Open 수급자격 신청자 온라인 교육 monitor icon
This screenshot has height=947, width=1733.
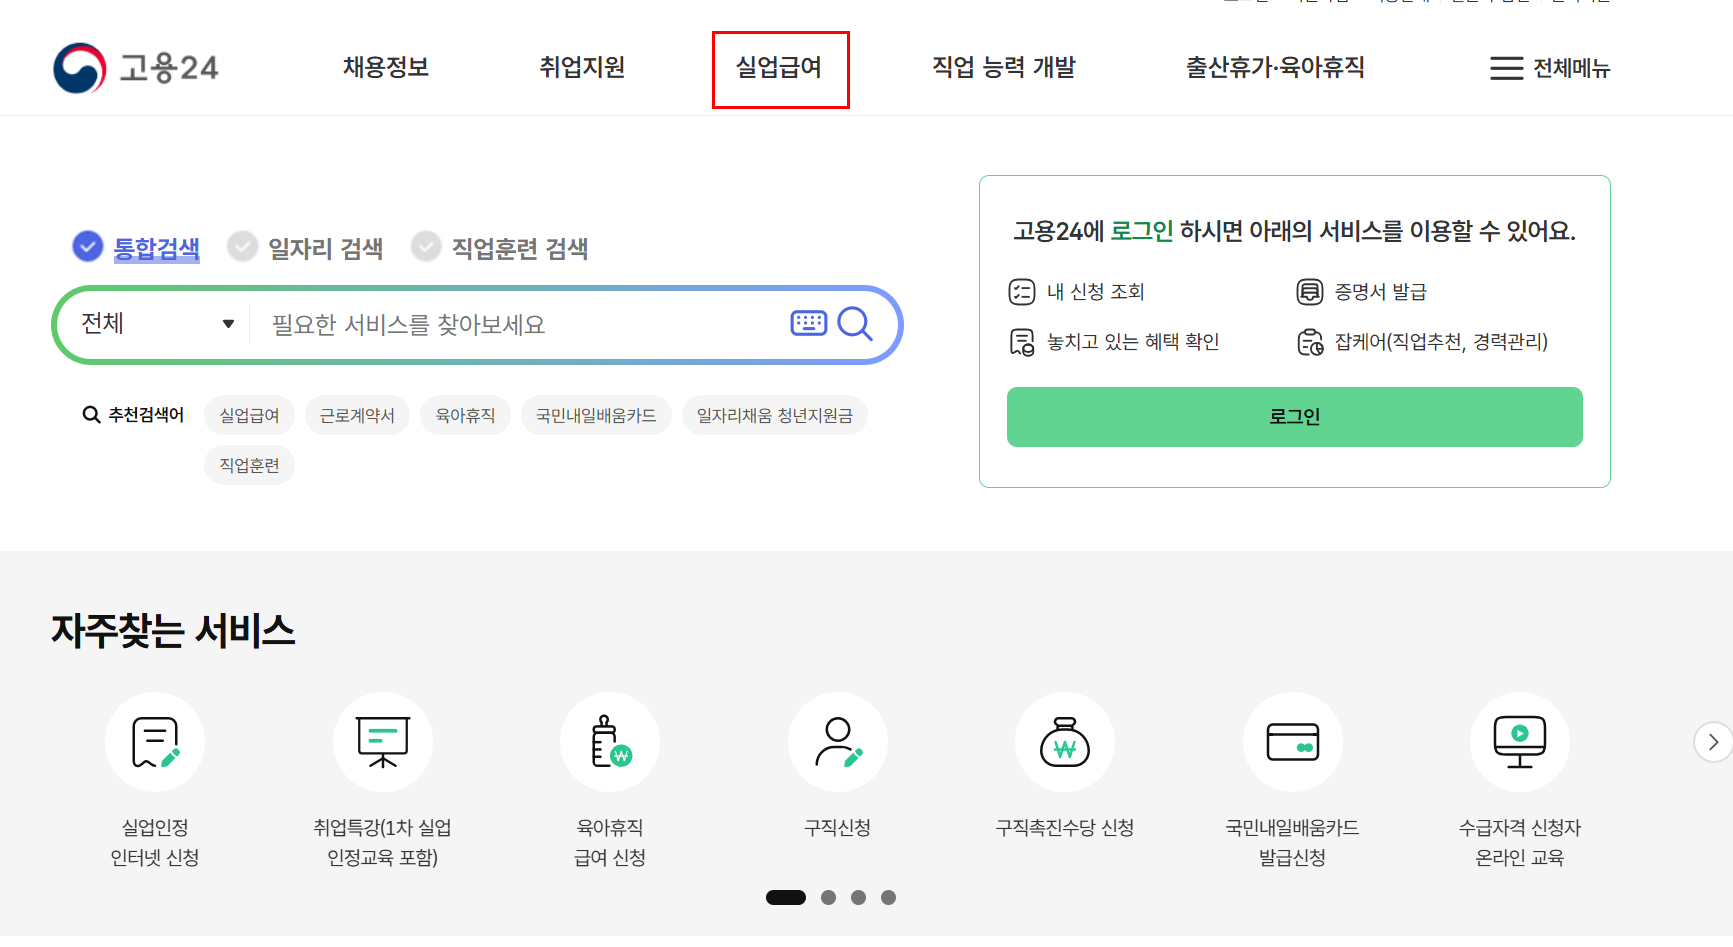[x=1519, y=742]
